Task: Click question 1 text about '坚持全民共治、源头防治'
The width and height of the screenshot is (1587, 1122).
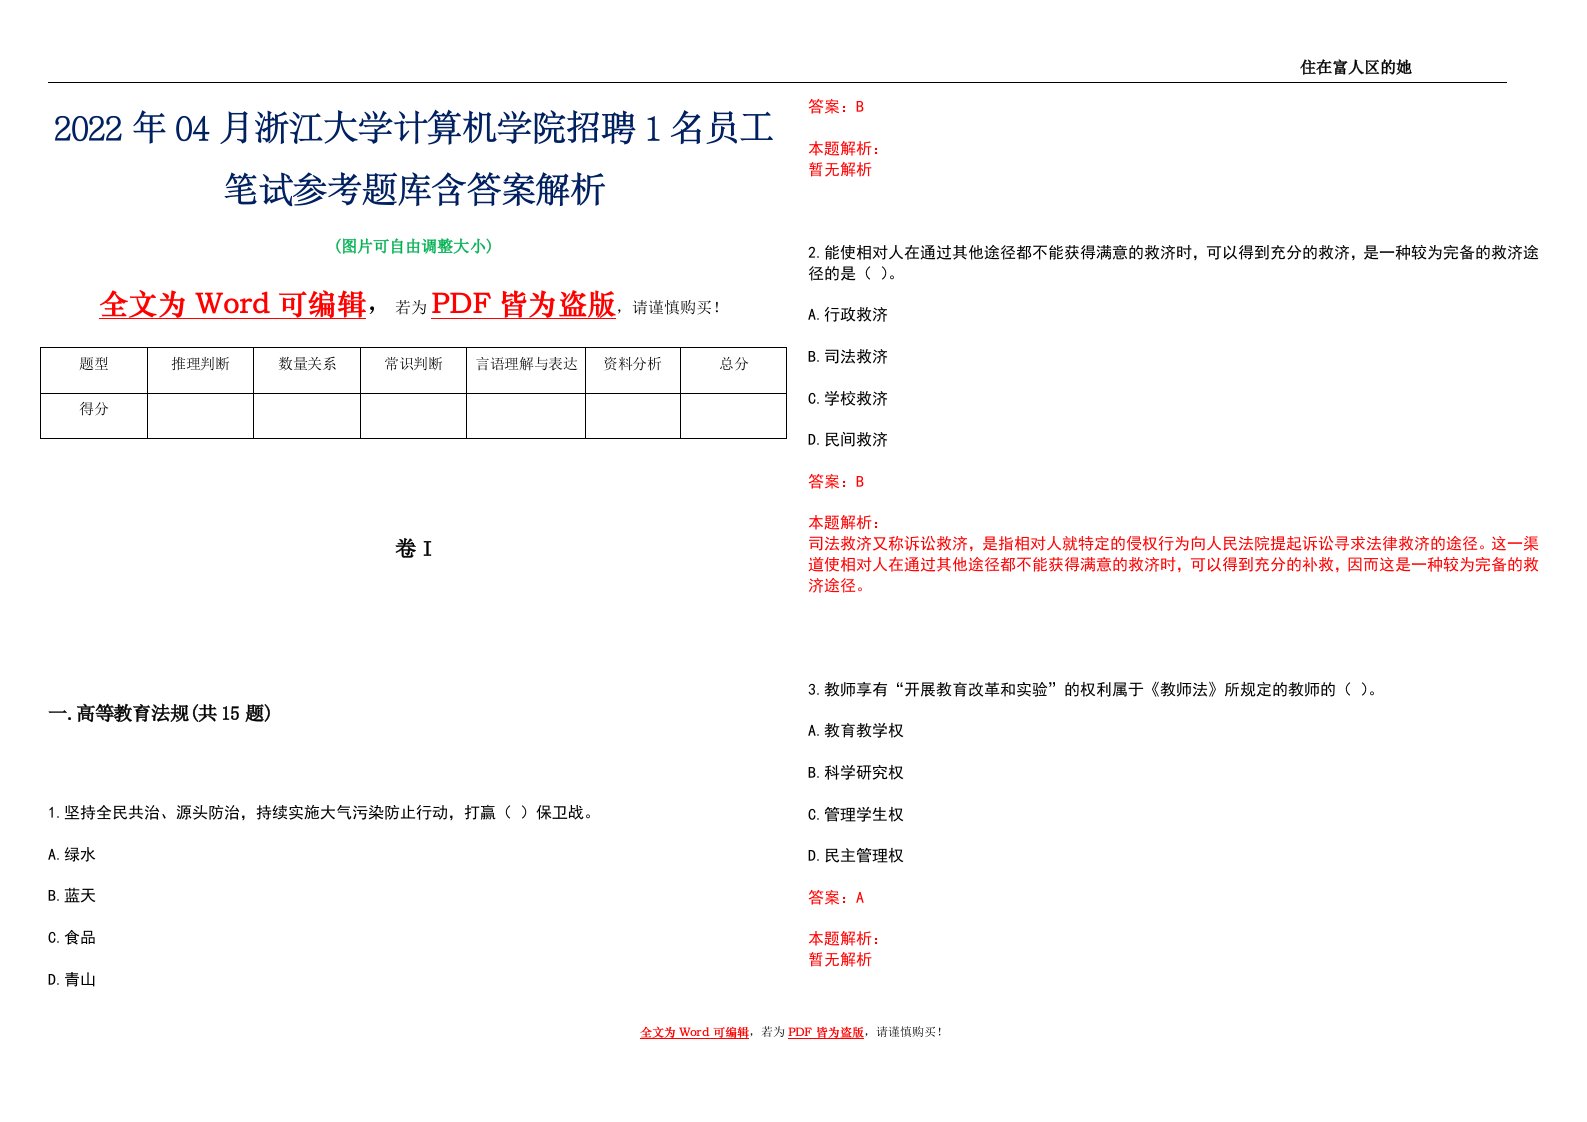Action: [x=323, y=813]
